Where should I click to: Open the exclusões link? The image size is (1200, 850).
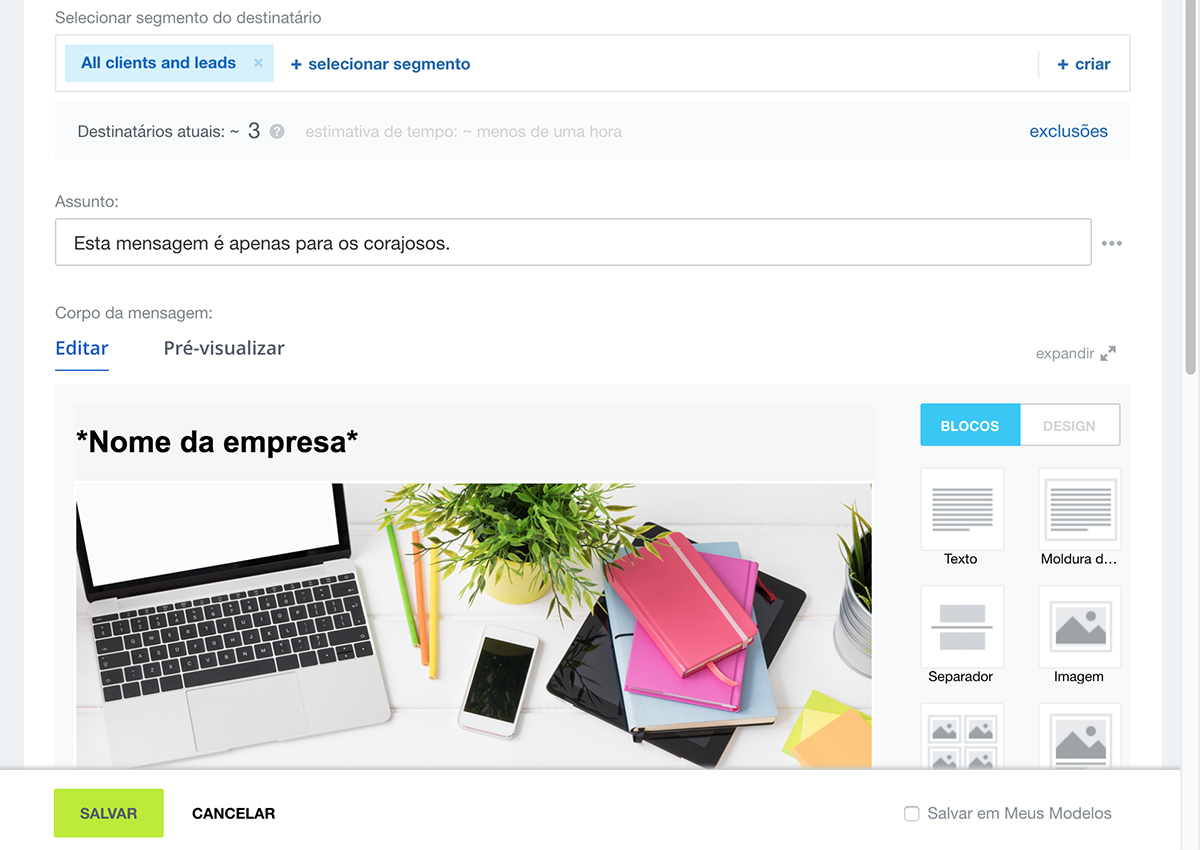coord(1068,131)
